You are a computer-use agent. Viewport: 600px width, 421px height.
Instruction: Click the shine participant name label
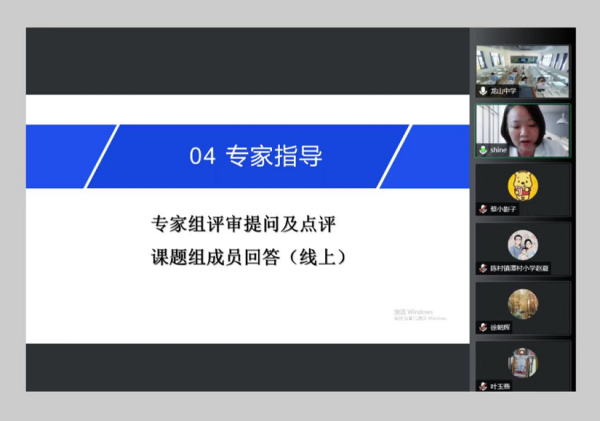498,150
